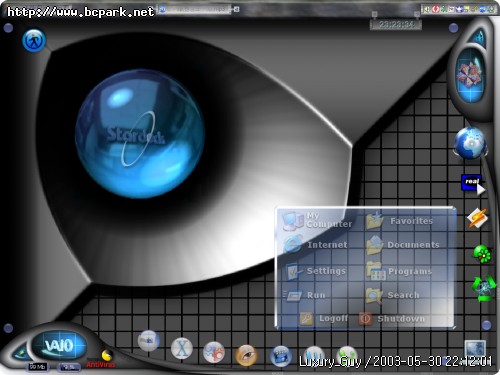Open the blue running-figure icon at top left
Viewport: 500px width, 375px height.
[34, 40]
